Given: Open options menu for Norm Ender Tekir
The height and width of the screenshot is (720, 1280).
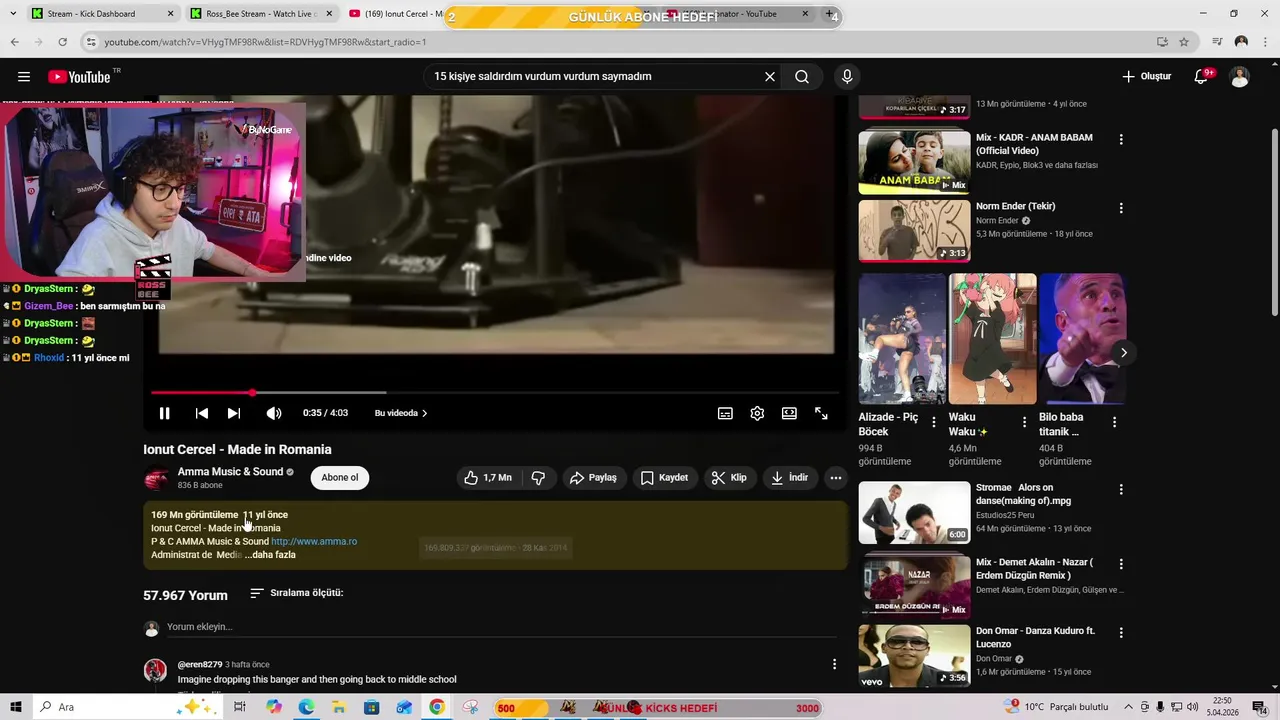Looking at the screenshot, I should click(x=1121, y=208).
